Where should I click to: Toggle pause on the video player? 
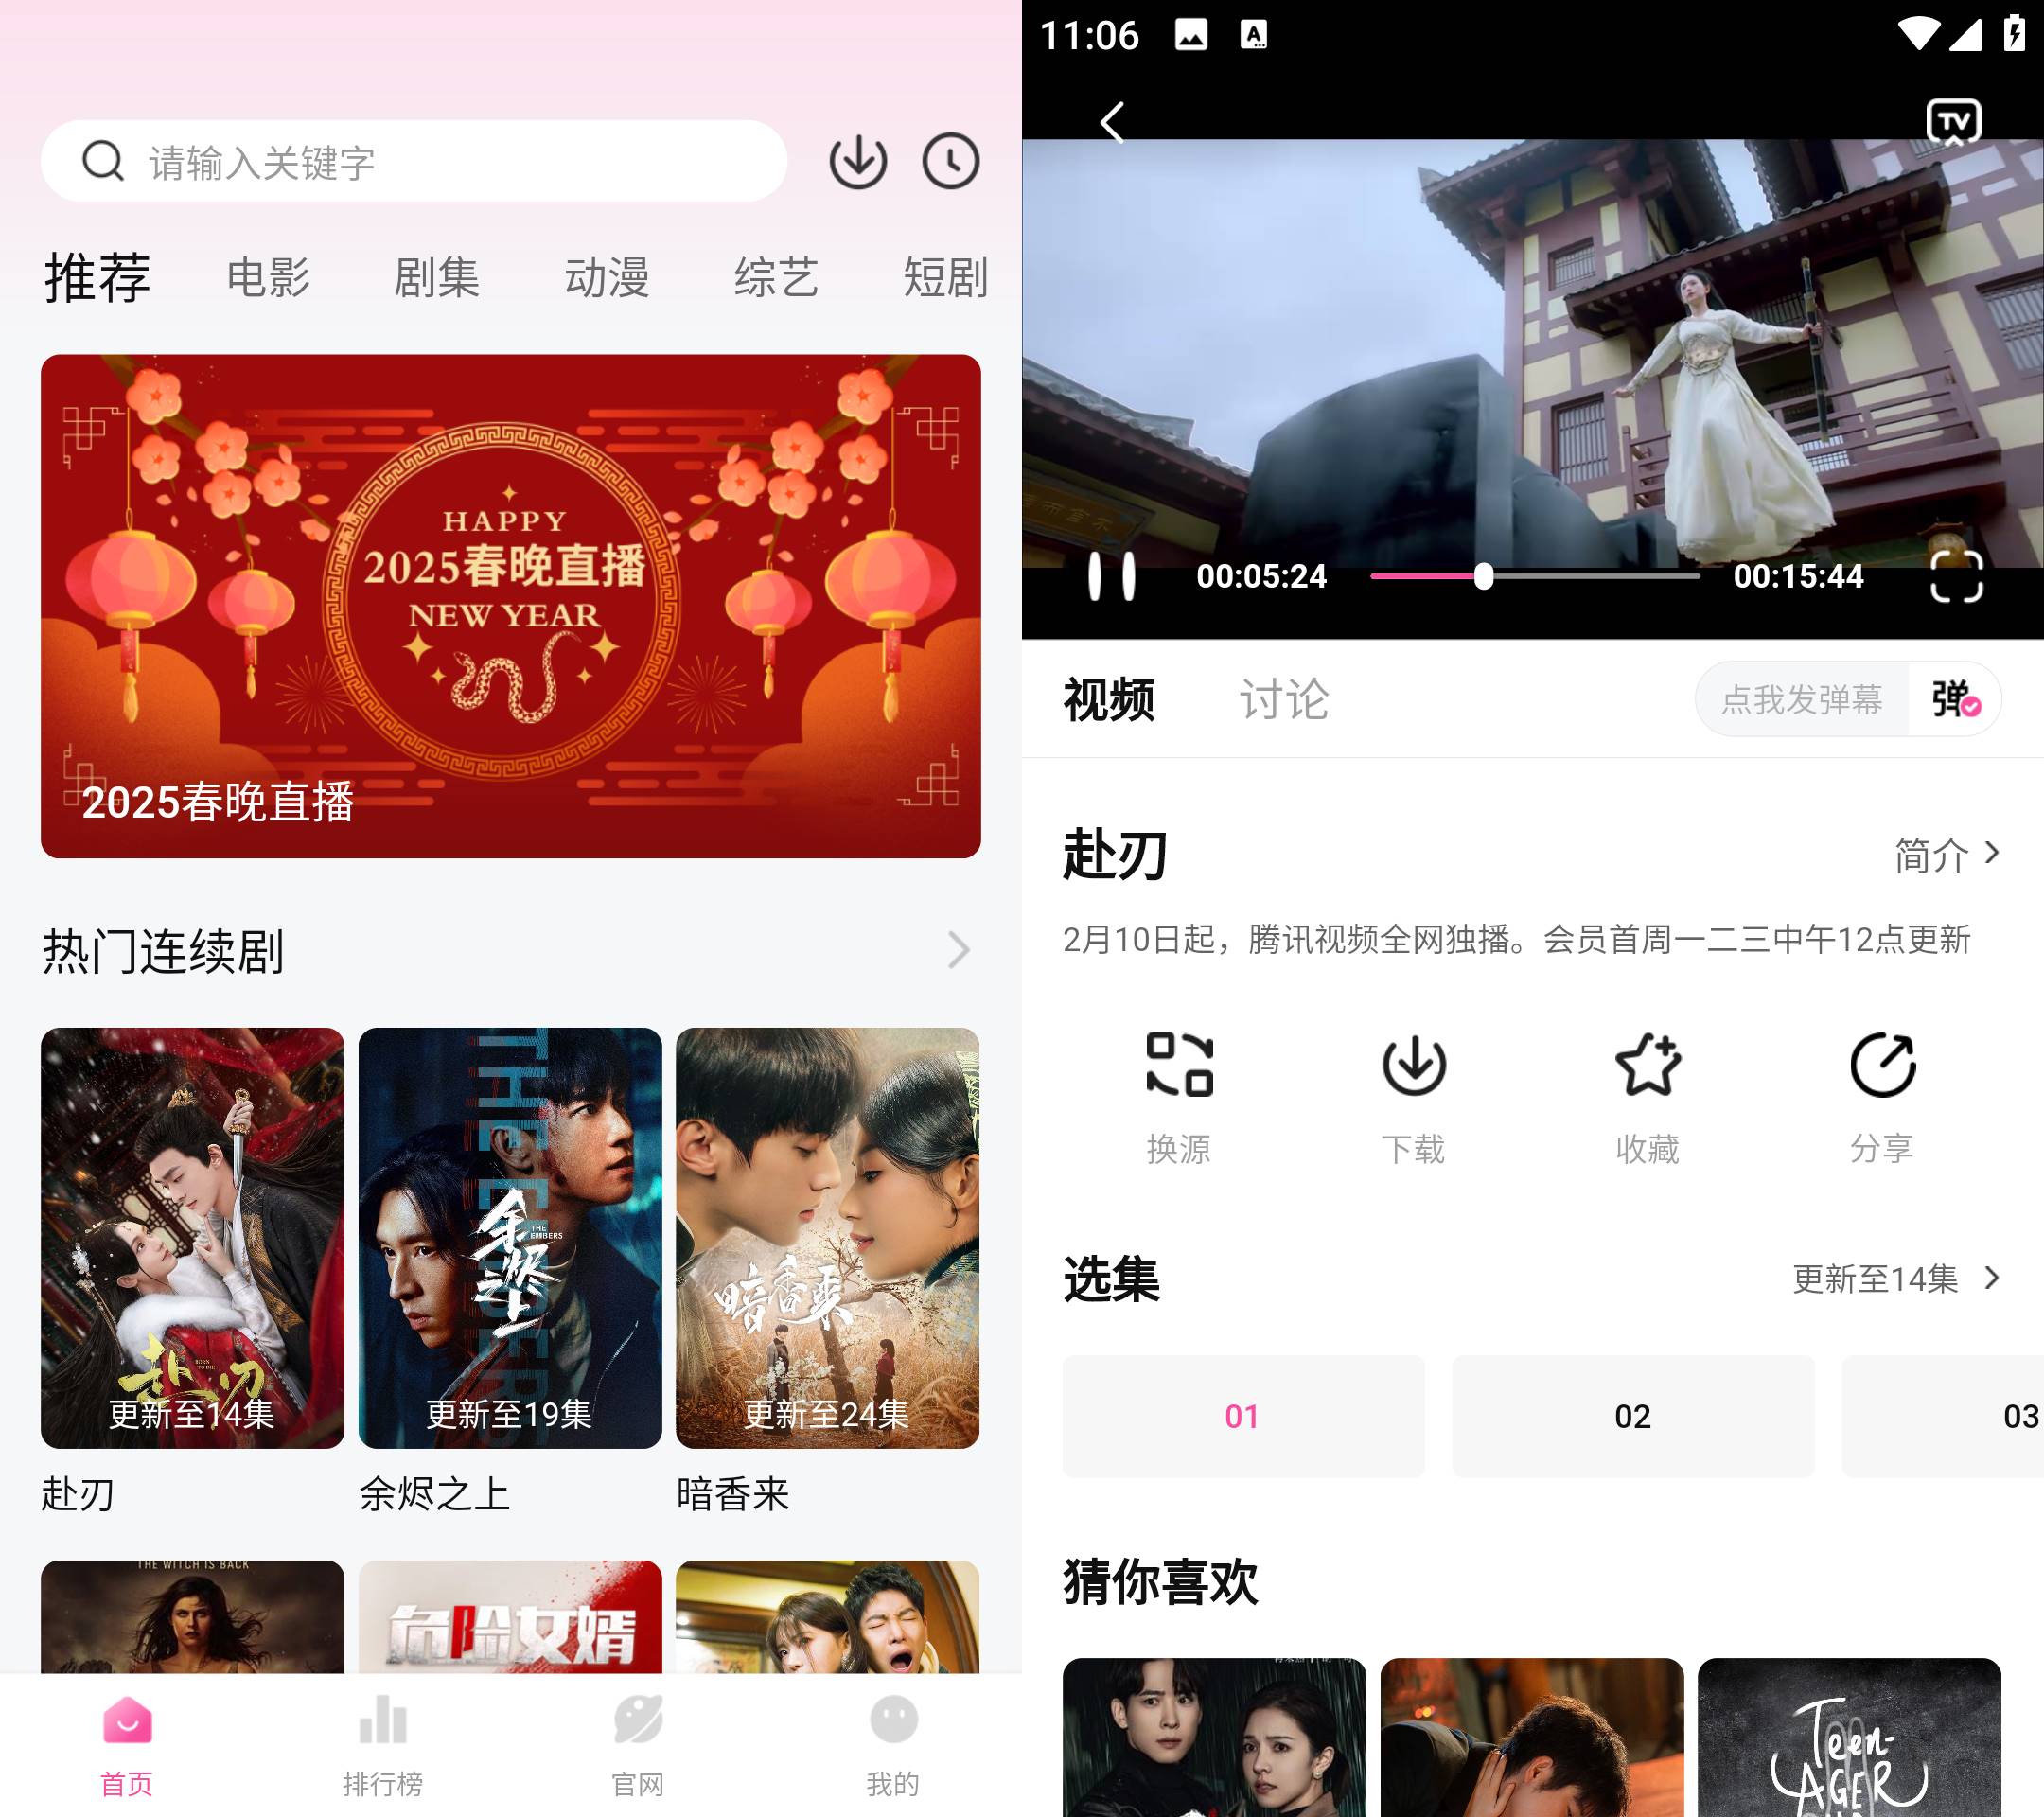1111,575
